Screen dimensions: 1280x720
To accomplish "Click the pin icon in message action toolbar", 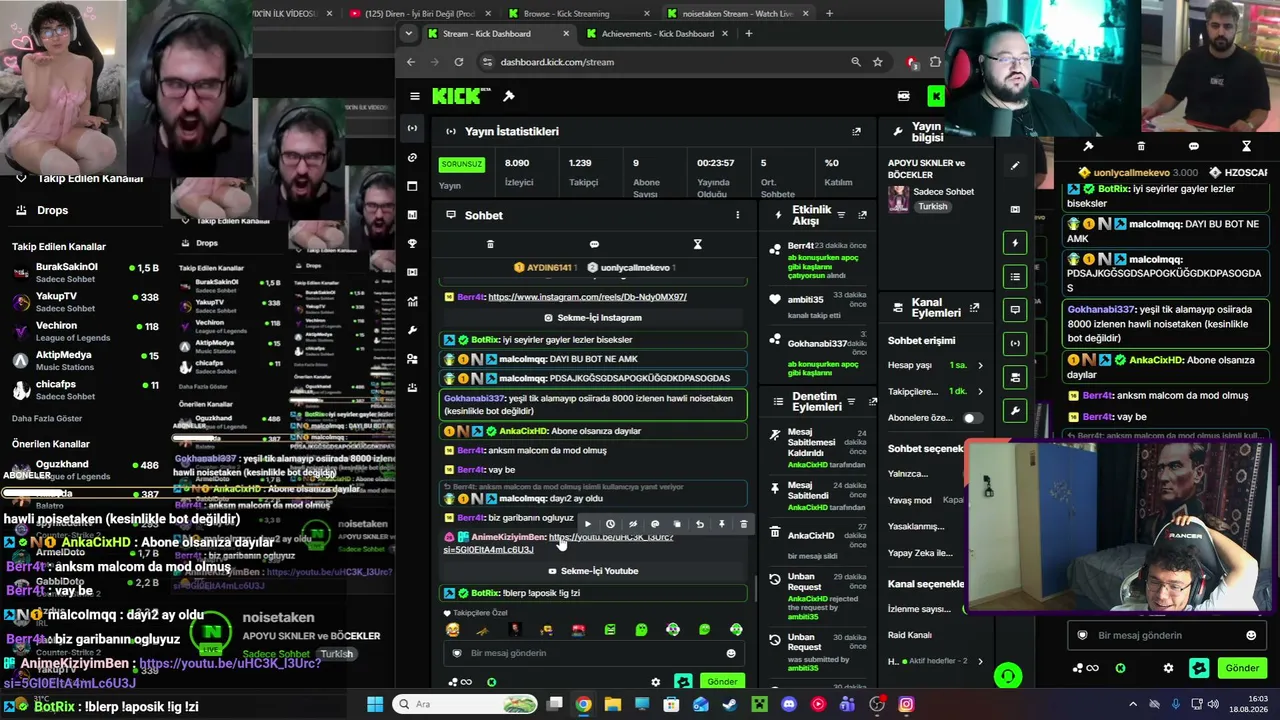I will (x=721, y=524).
